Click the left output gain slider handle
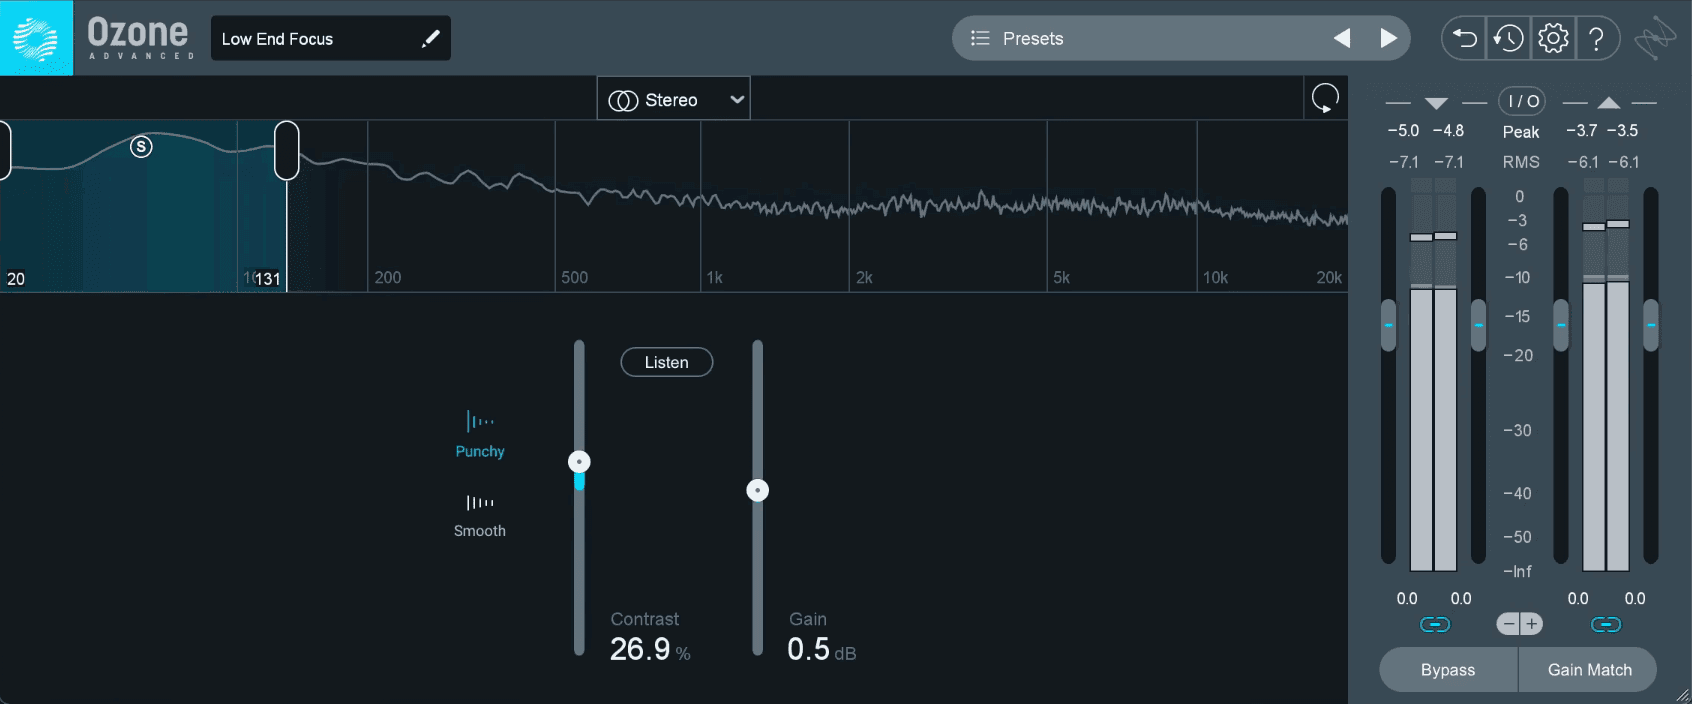Image resolution: width=1692 pixels, height=704 pixels. 1561,325
